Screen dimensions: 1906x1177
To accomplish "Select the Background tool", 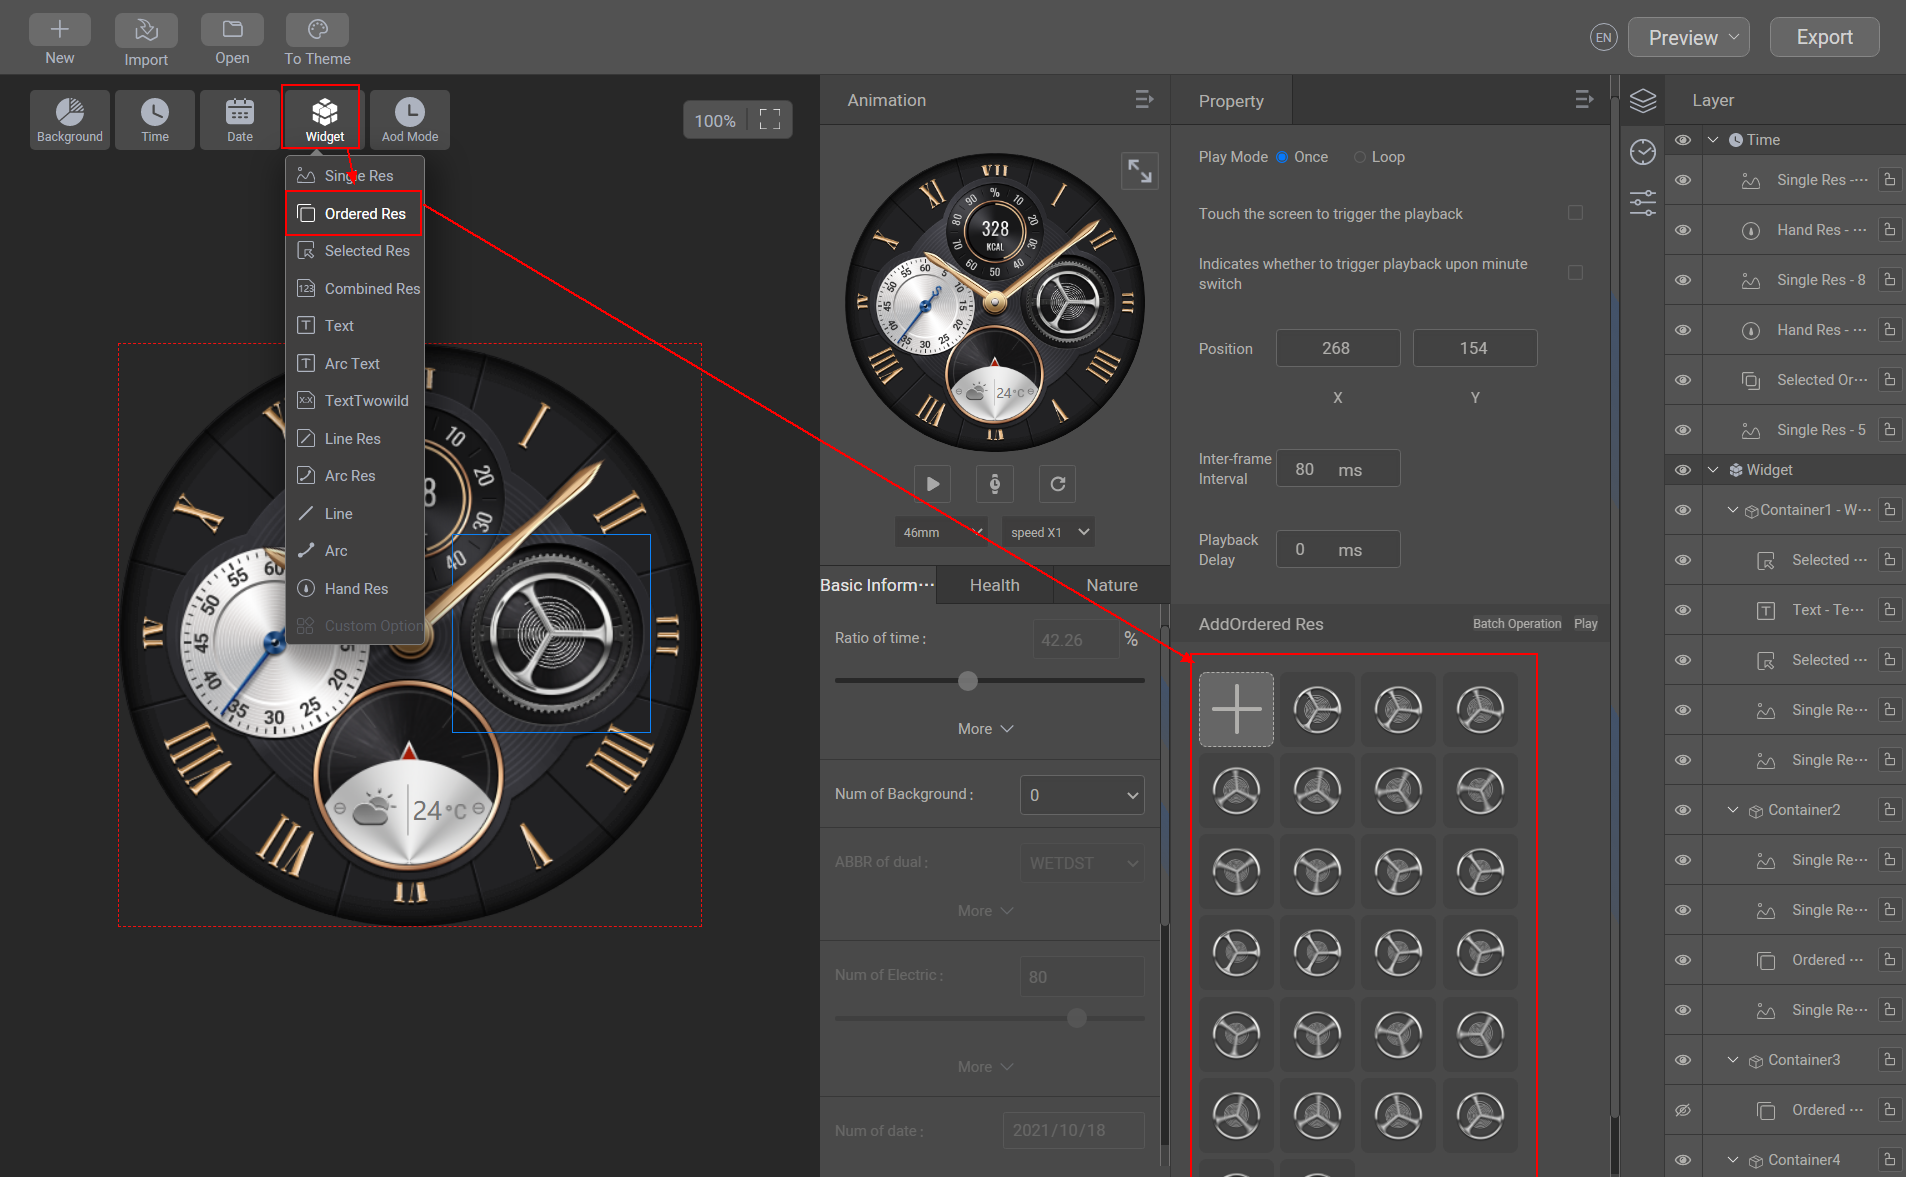I will (x=70, y=120).
